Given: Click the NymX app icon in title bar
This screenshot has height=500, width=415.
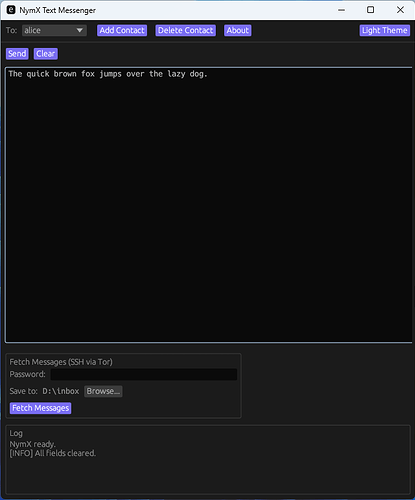Looking at the screenshot, I should pos(11,10).
